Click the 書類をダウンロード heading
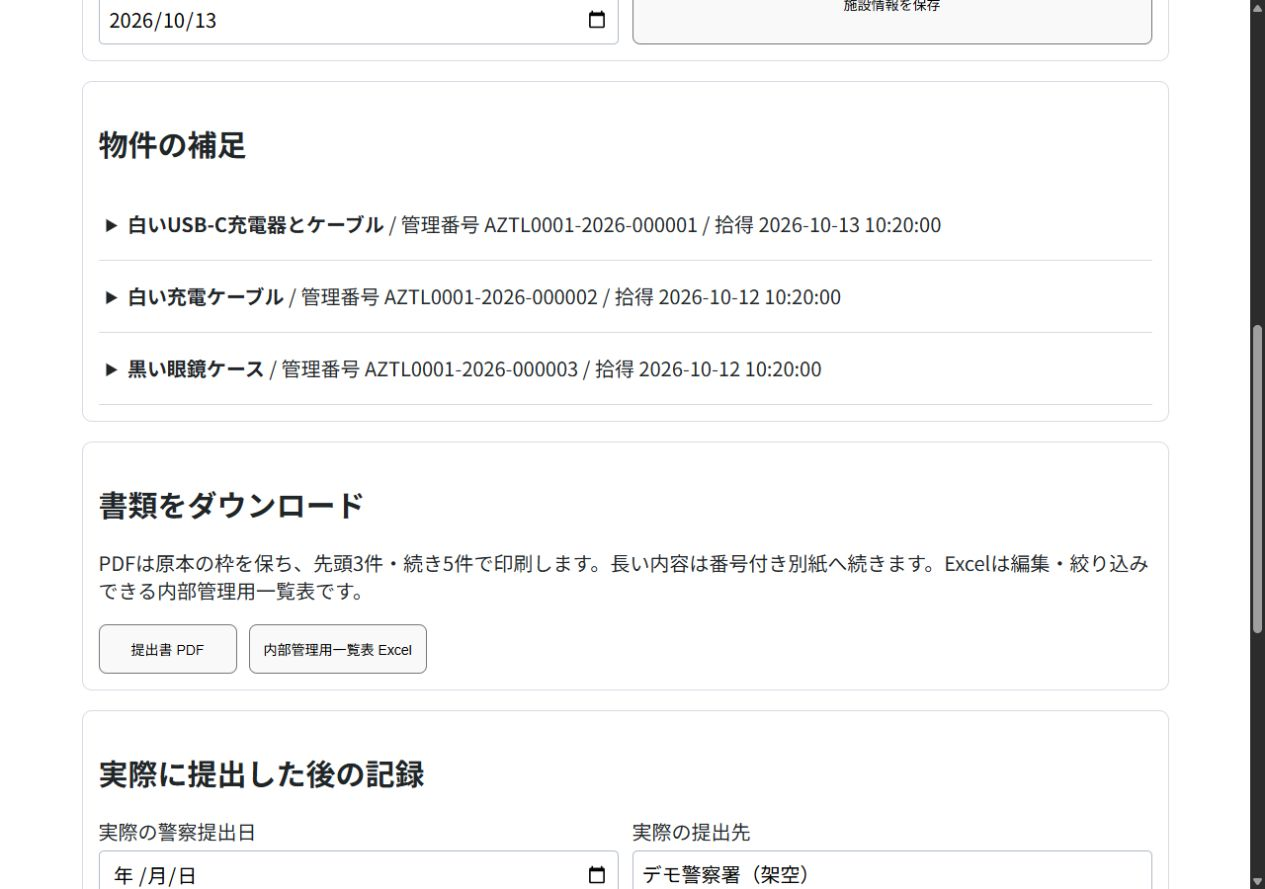Screen dimensions: 1265x889 pos(231,506)
